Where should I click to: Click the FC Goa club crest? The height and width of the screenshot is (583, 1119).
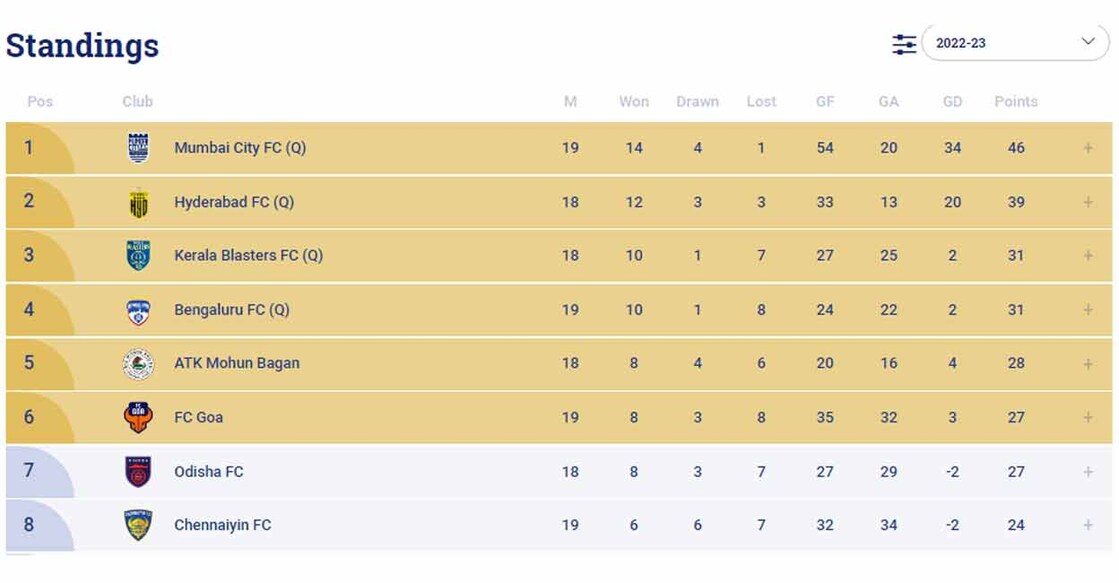tap(138, 417)
